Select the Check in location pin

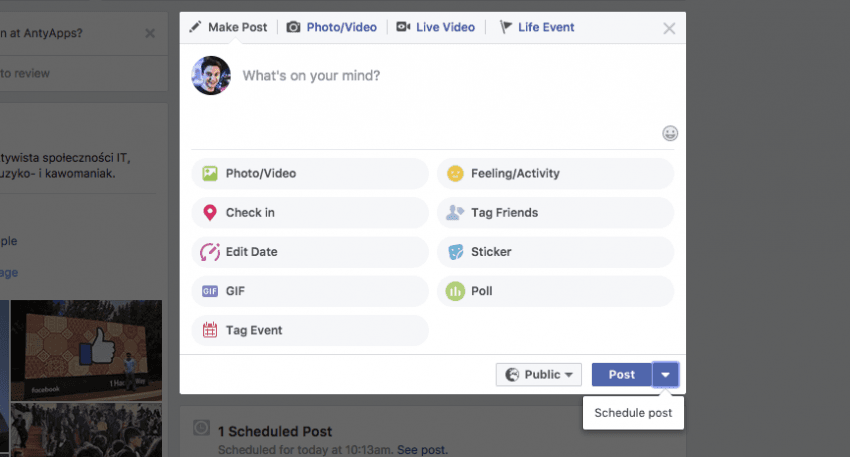point(210,213)
